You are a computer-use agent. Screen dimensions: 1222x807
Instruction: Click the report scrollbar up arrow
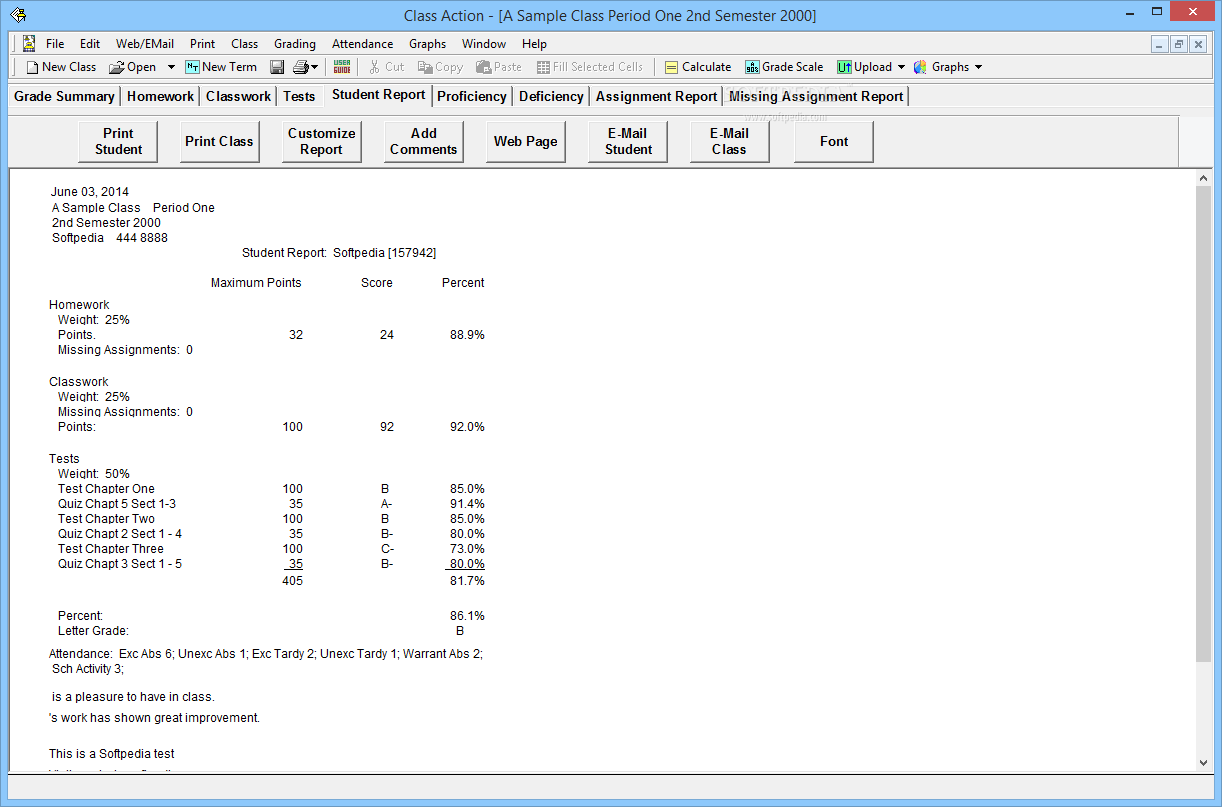coord(1204,178)
